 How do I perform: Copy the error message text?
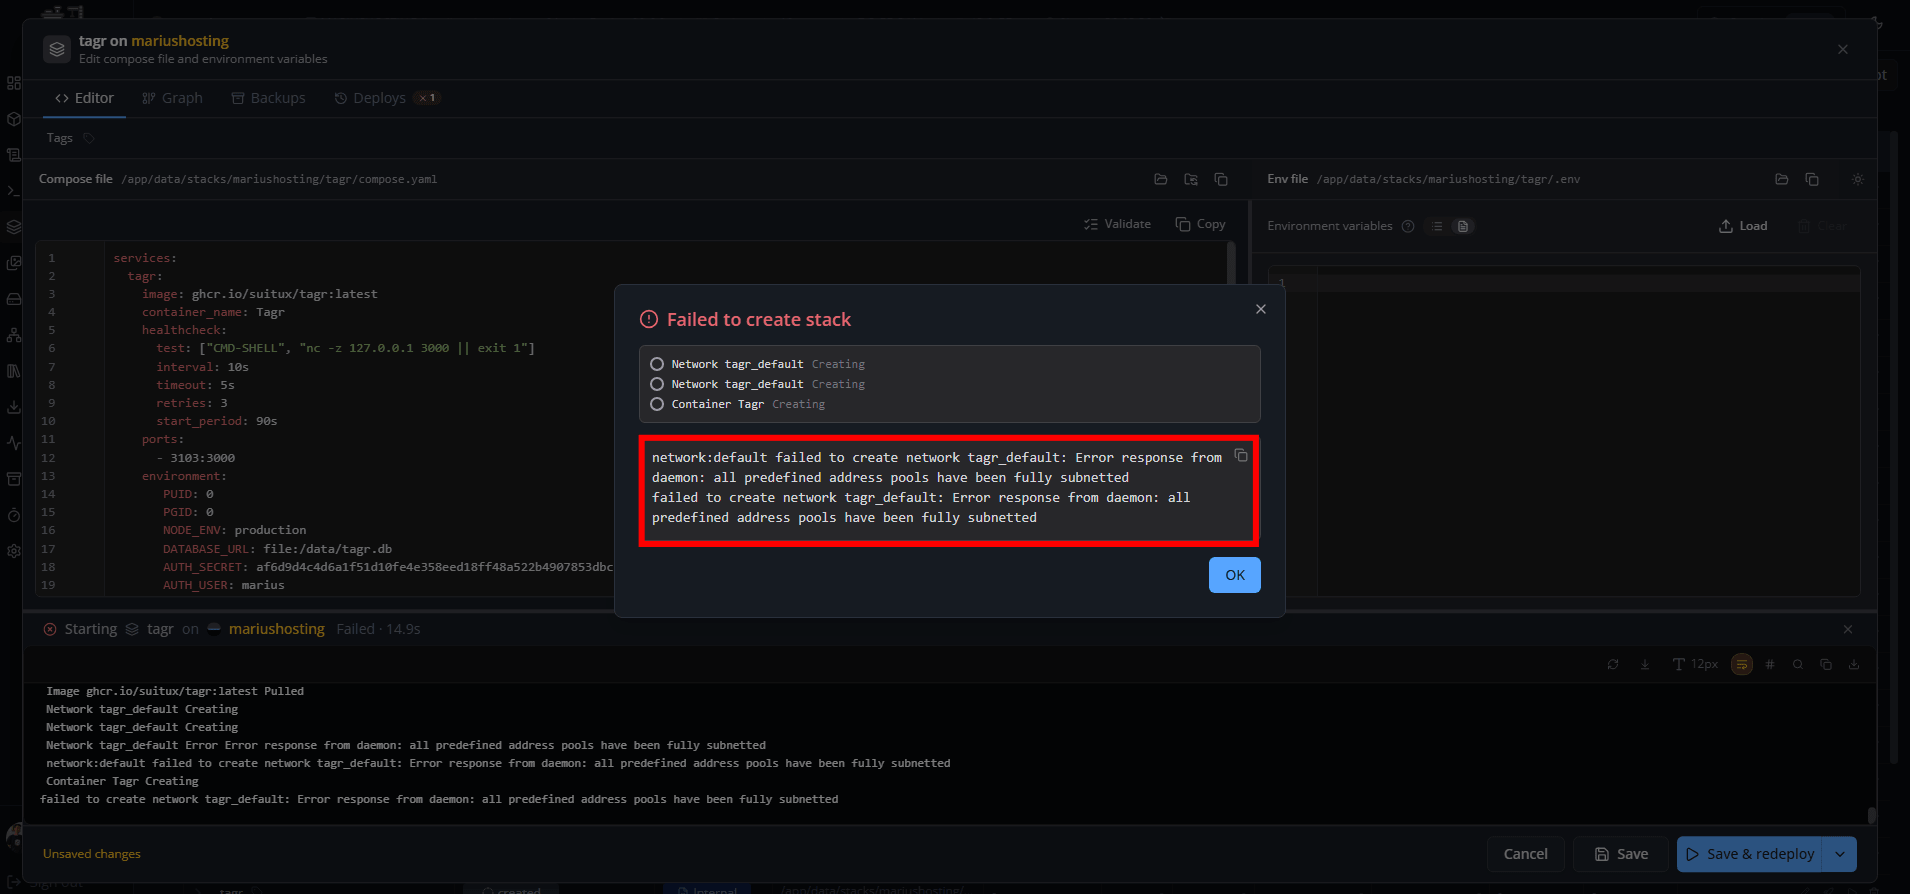(x=1241, y=455)
